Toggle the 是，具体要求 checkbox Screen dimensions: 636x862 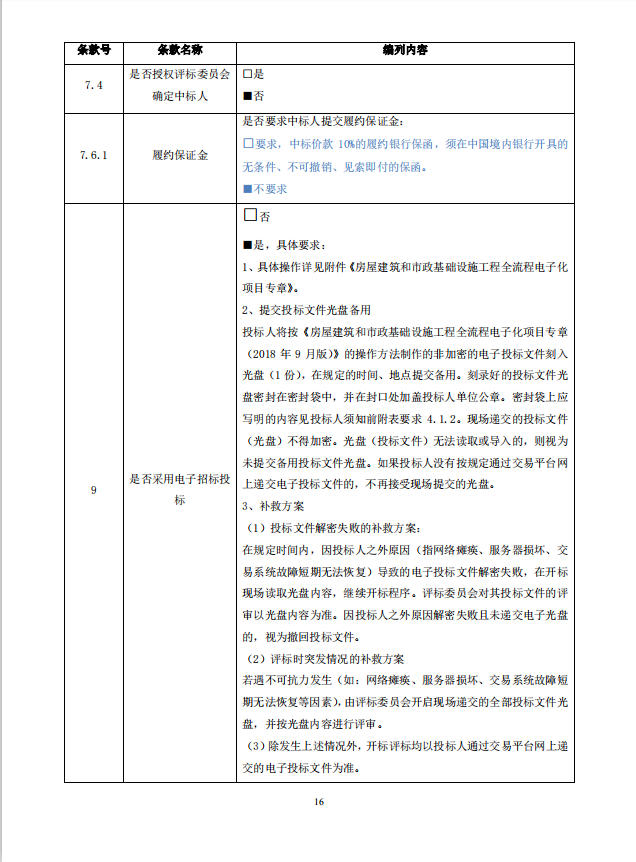pyautogui.click(x=247, y=245)
